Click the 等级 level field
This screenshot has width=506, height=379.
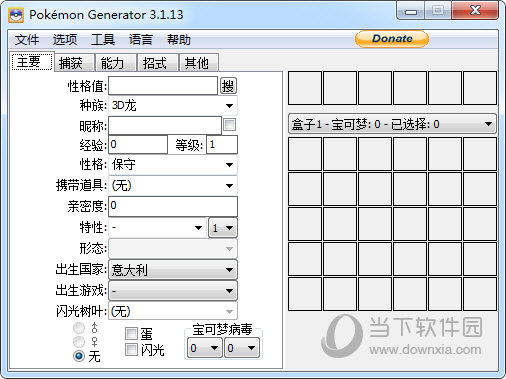(x=222, y=145)
